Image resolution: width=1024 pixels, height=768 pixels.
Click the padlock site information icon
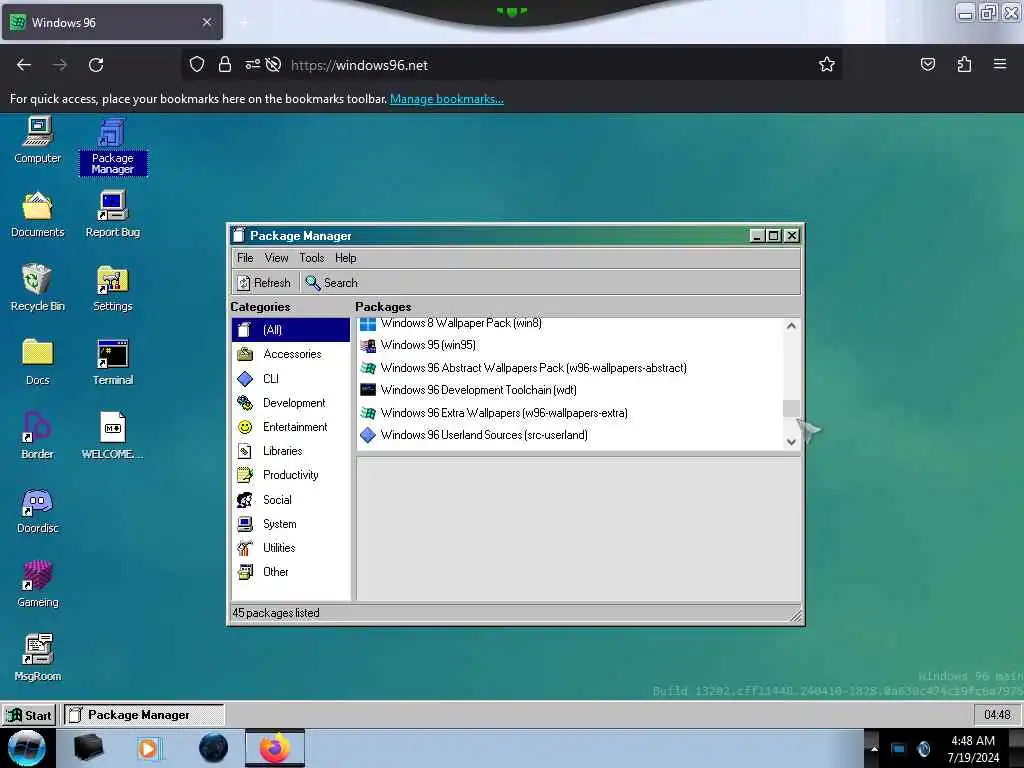tap(225, 65)
